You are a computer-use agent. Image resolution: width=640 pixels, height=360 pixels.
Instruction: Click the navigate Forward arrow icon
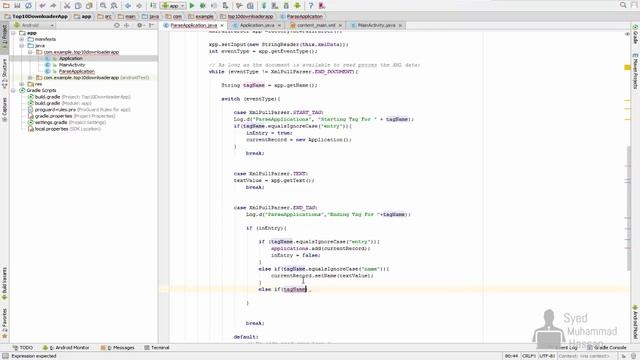(139, 5)
